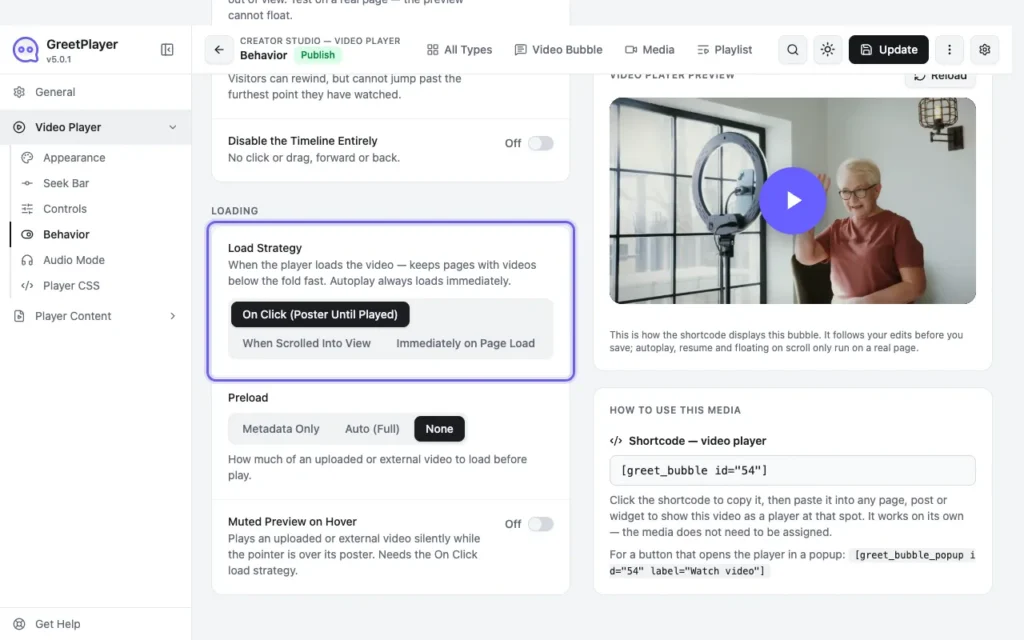Click the v5.0.1 version label
This screenshot has height=640, width=1024.
(59, 59)
